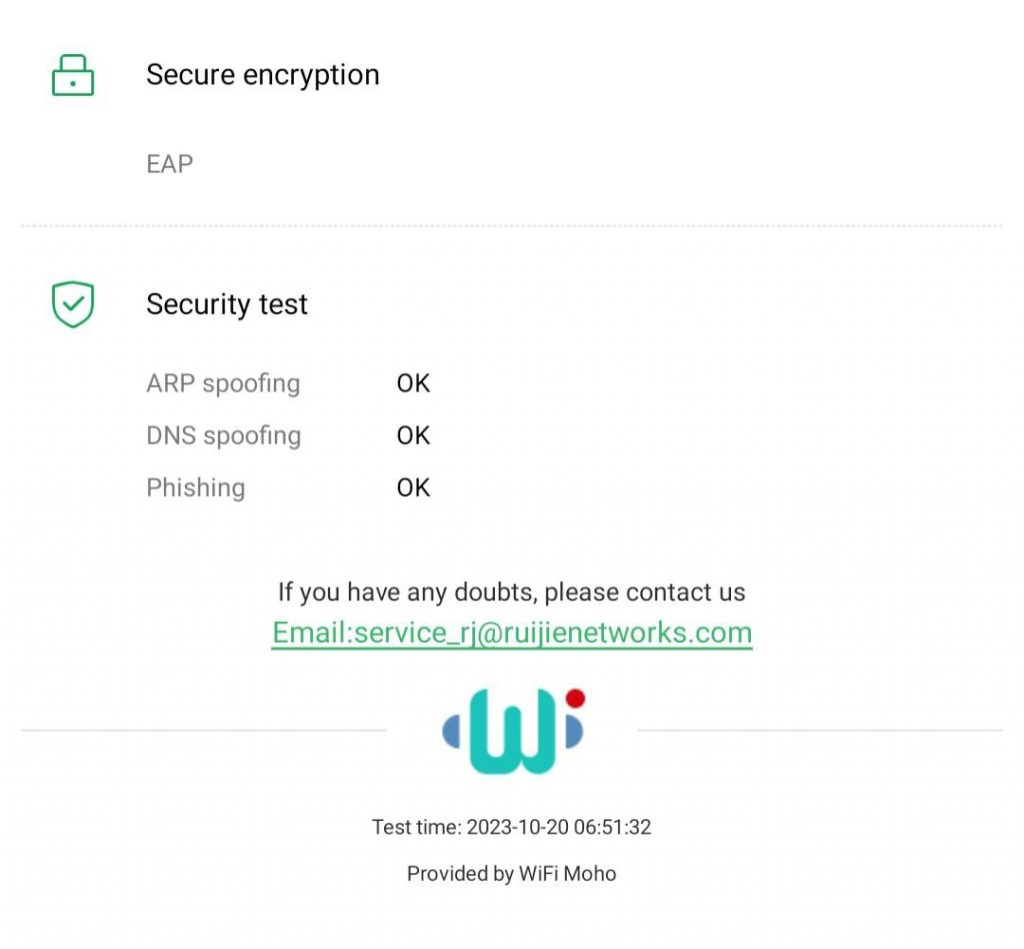Select the EAP encryption type text
The image size is (1024, 949).
point(170,164)
